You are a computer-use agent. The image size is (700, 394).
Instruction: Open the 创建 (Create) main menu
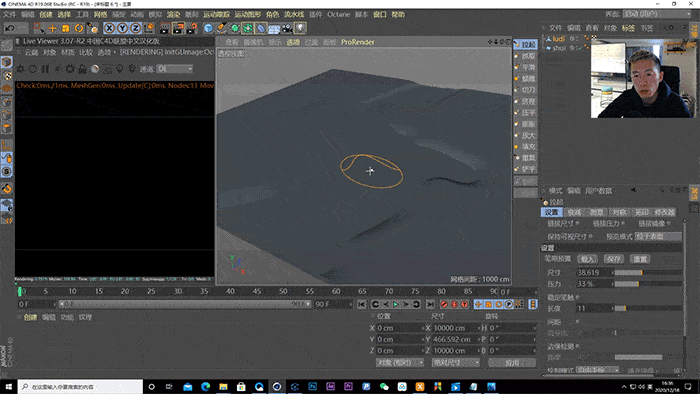tap(46, 14)
